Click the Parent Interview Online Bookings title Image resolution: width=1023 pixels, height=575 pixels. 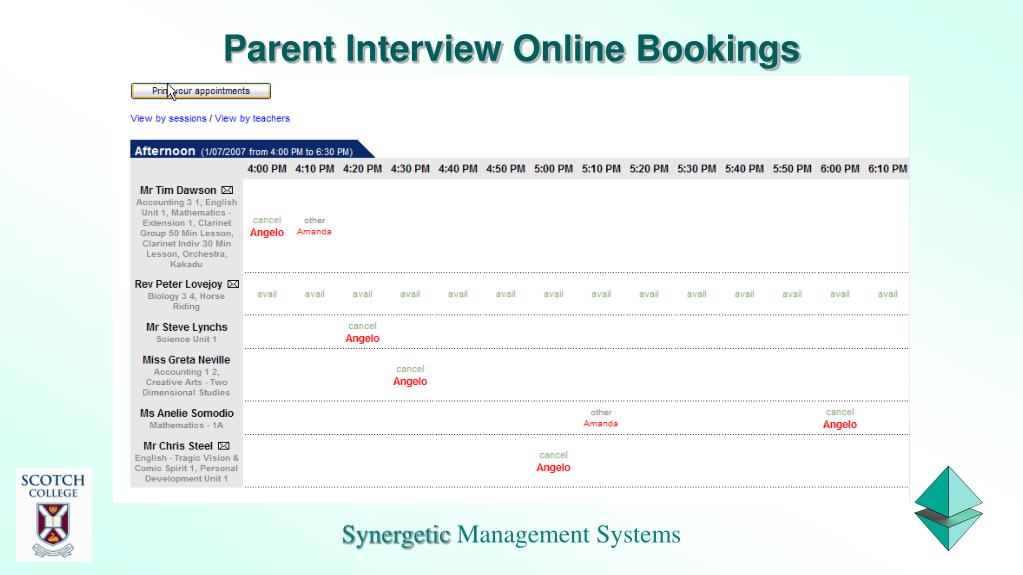pos(512,50)
